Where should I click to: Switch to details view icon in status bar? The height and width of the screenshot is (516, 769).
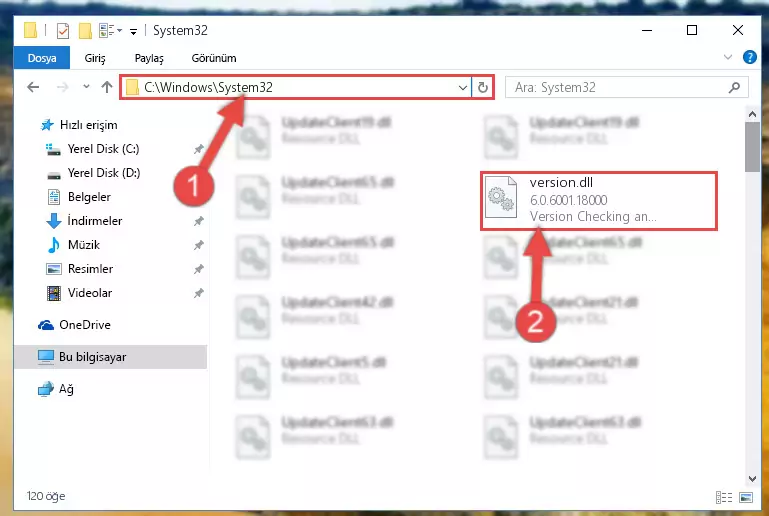[x=724, y=497]
